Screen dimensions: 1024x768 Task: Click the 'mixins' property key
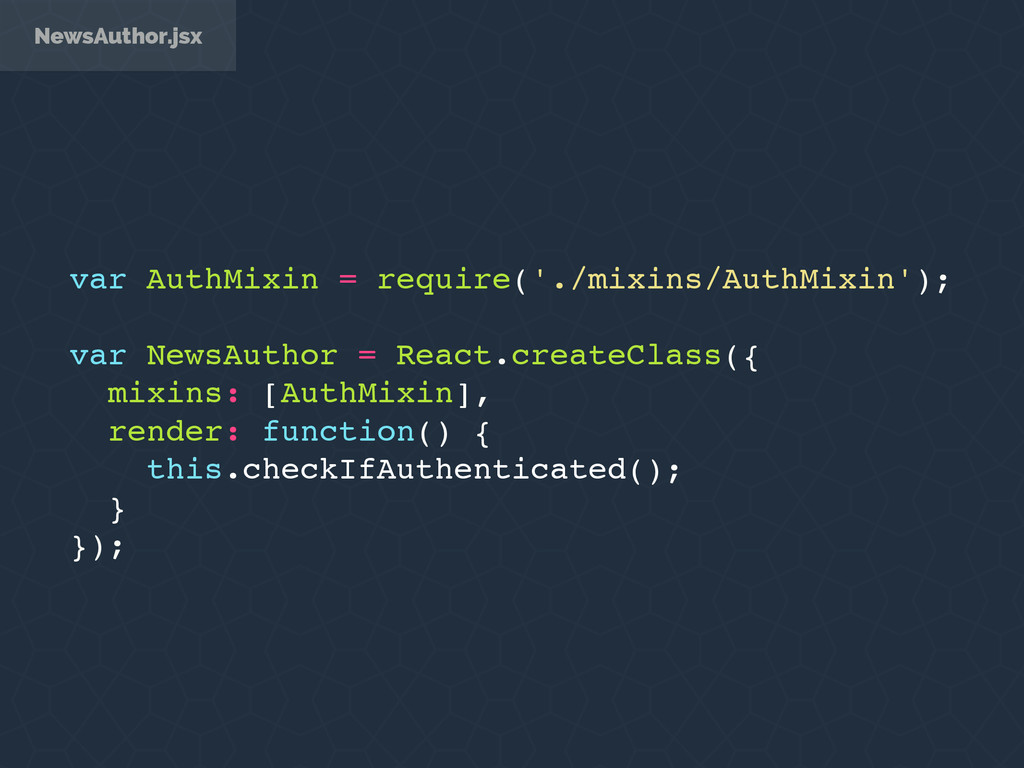tap(165, 393)
